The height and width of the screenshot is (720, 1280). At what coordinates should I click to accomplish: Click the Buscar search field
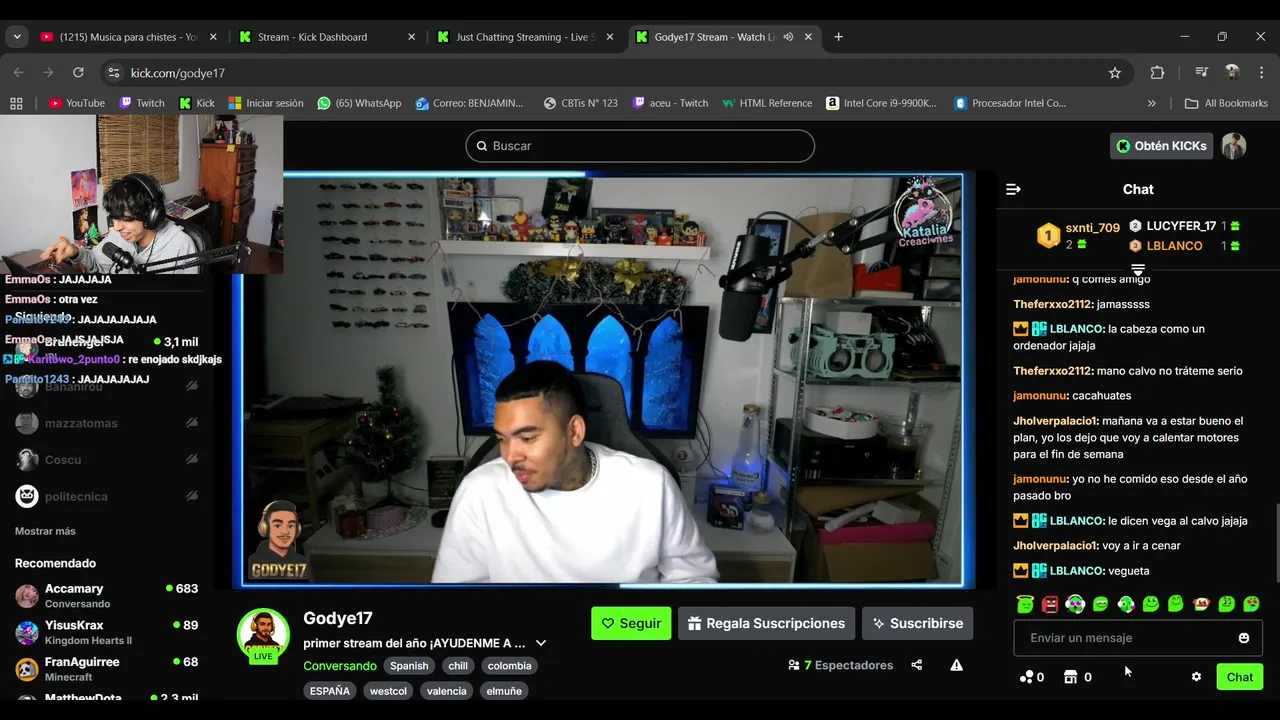[x=640, y=146]
